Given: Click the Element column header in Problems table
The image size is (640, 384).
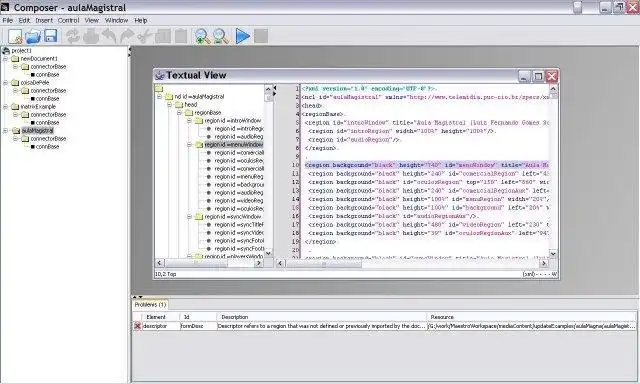Looking at the screenshot, I should [x=160, y=317].
